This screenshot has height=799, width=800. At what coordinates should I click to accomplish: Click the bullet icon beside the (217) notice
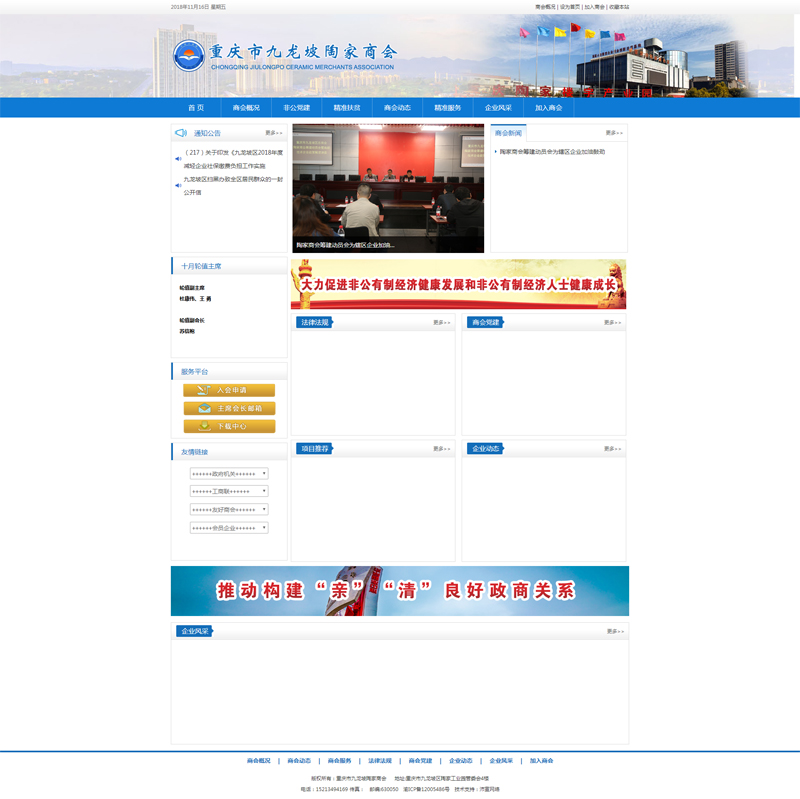[x=178, y=159]
